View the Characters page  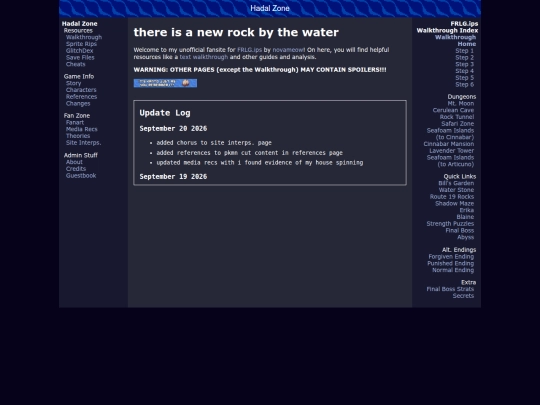[x=81, y=90]
